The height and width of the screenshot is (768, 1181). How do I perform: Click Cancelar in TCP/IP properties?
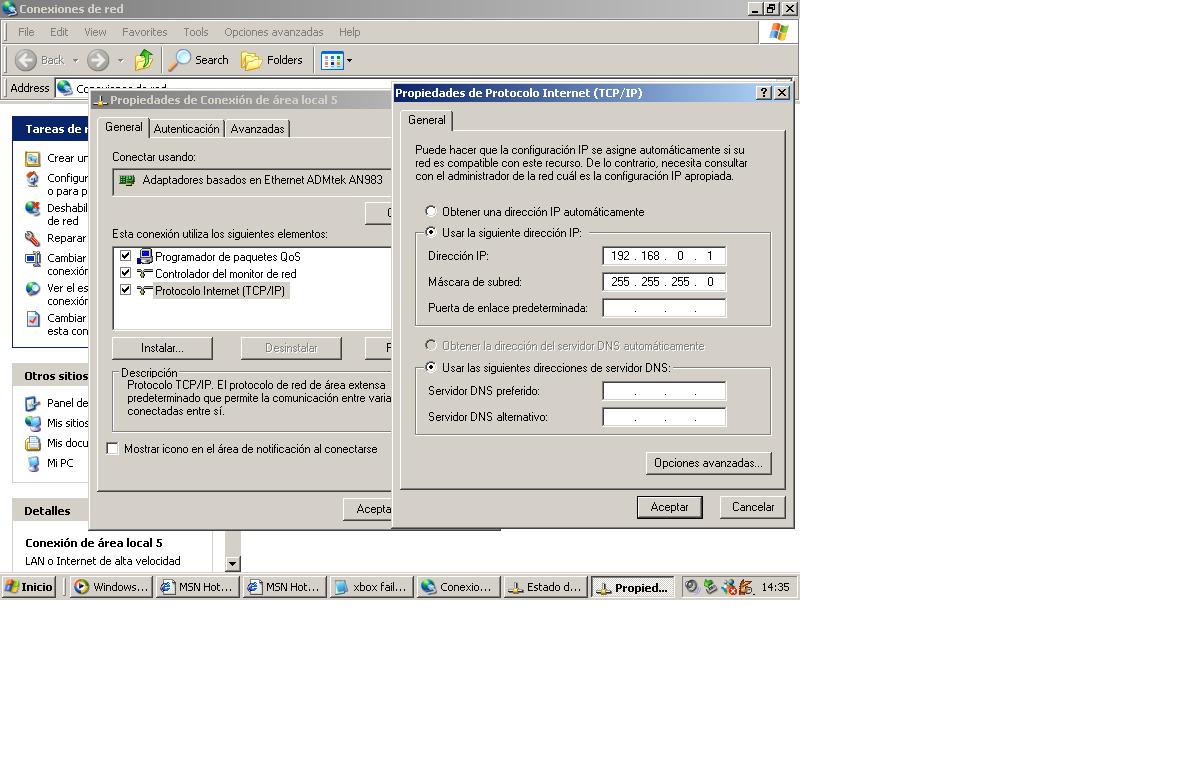[752, 507]
